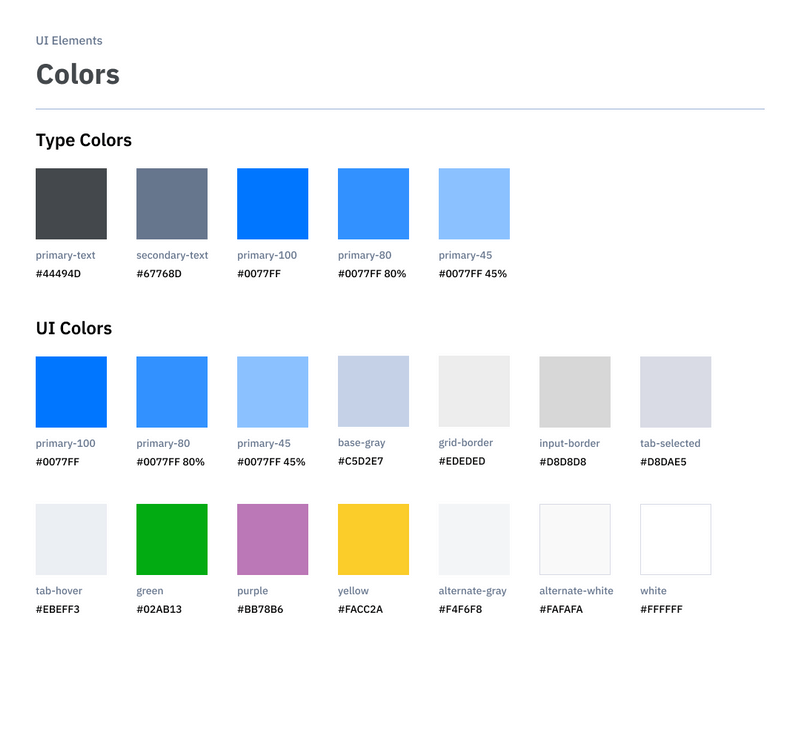Click the alternate-gray color swatch

click(x=474, y=540)
